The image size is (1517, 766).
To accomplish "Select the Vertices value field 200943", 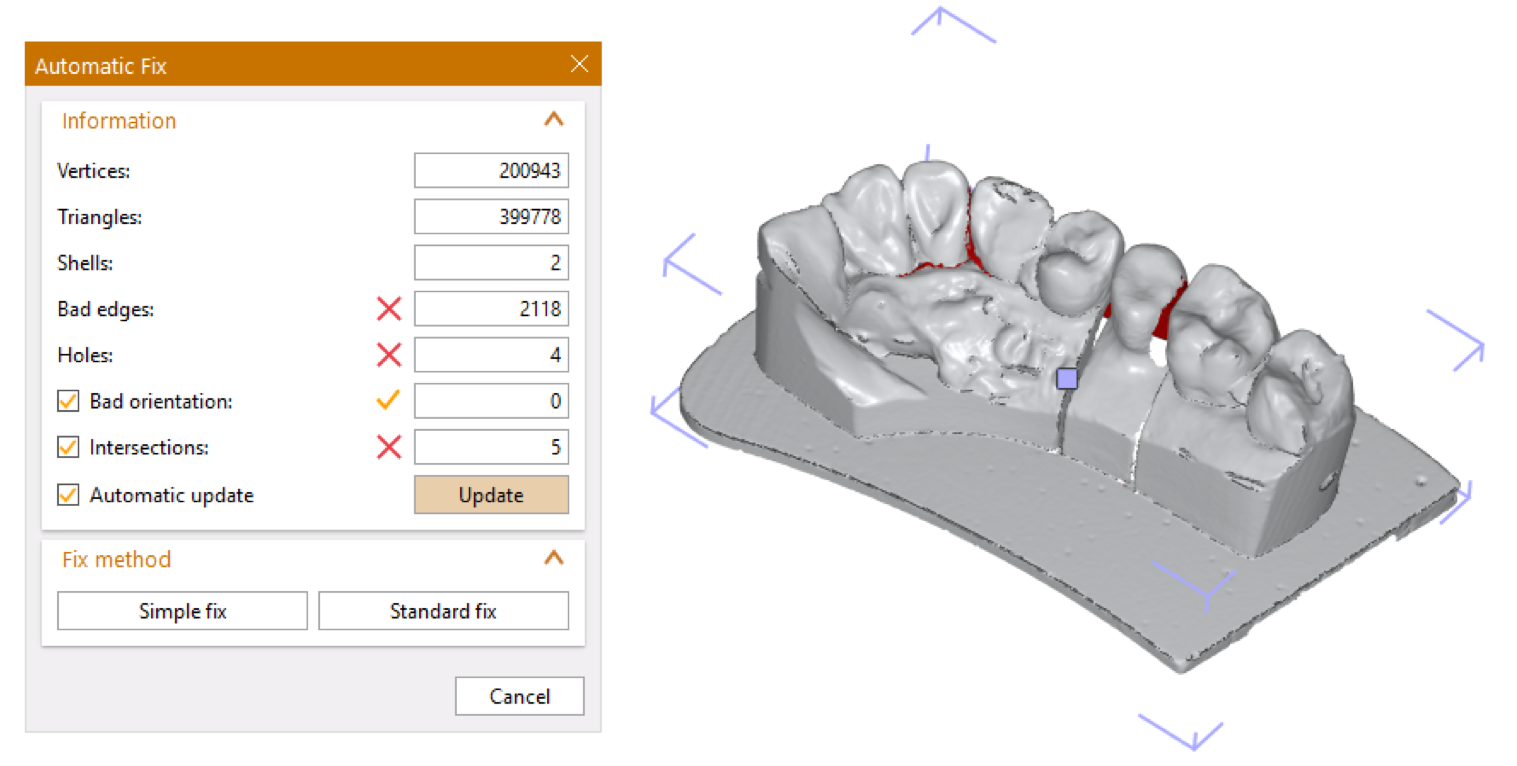I will 491,171.
